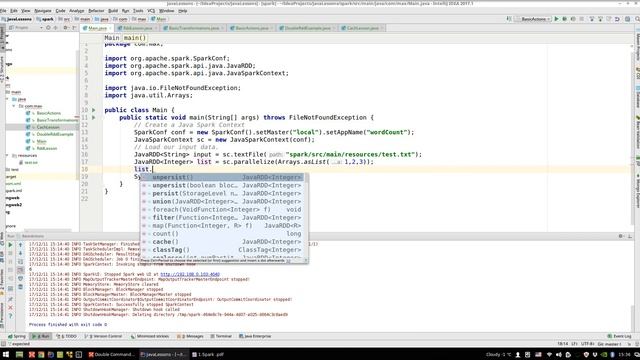Click the trash clear-all icon in Run console
Screen dimensions: 640x360
pyautogui.click(x=20, y=287)
